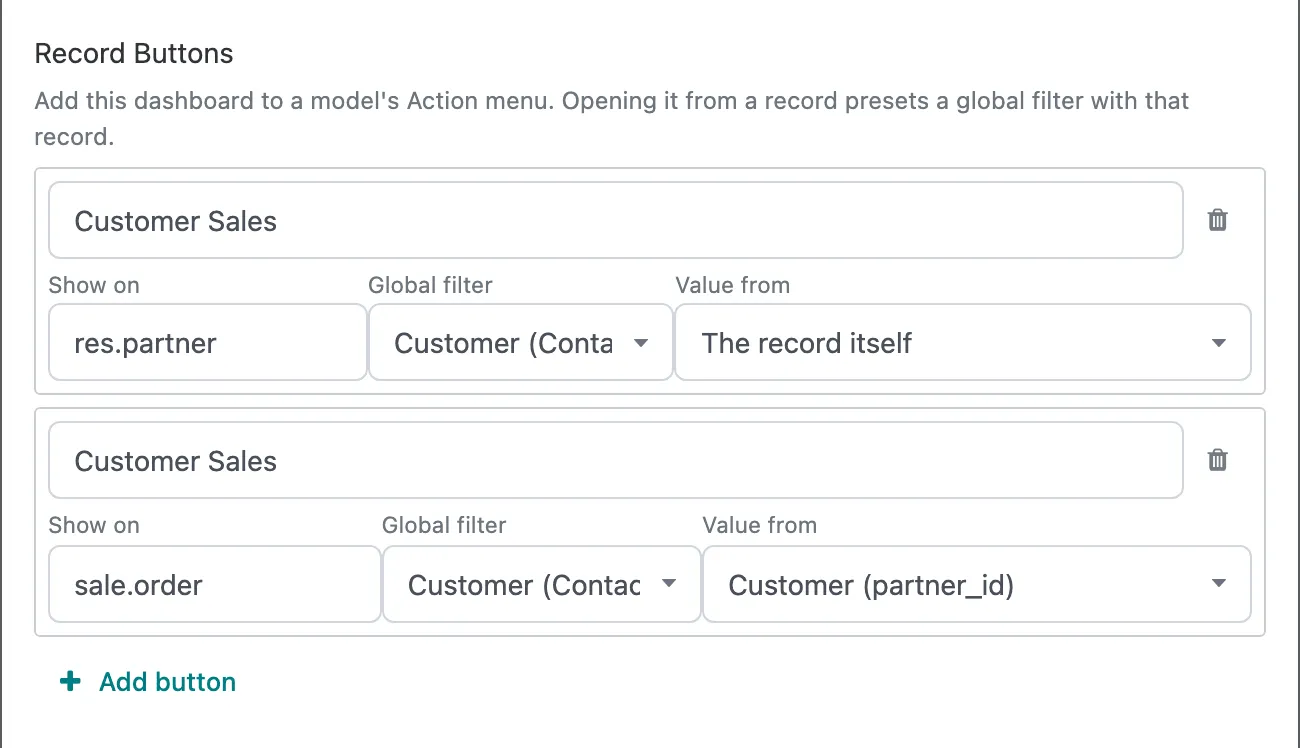Click the Record Buttons heading
This screenshot has width=1300, height=748.
coord(134,54)
